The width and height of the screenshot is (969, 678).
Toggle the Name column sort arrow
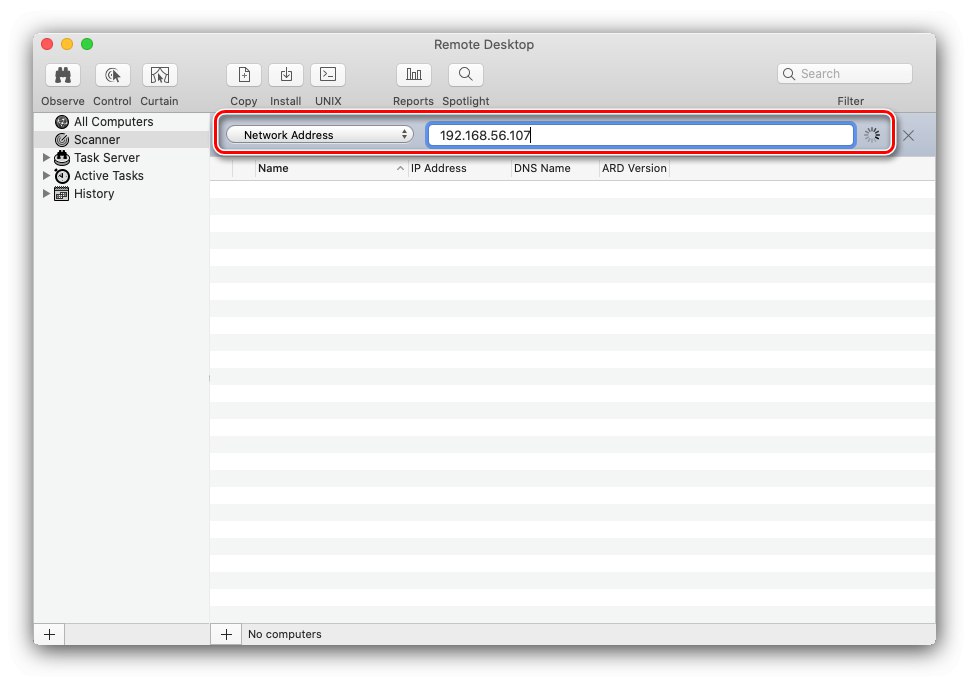click(x=400, y=168)
